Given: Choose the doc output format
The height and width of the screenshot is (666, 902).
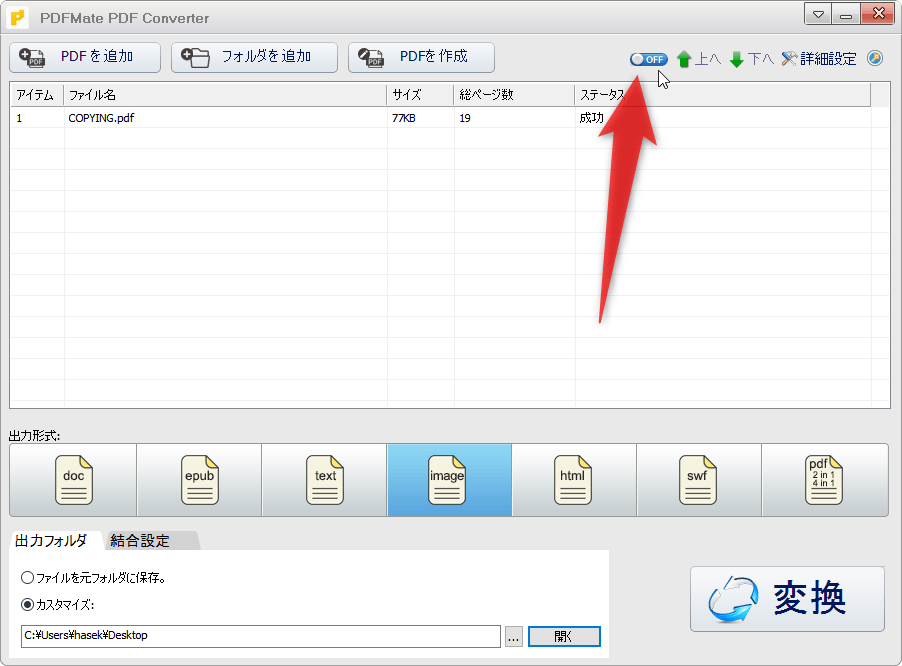Looking at the screenshot, I should coord(73,480).
